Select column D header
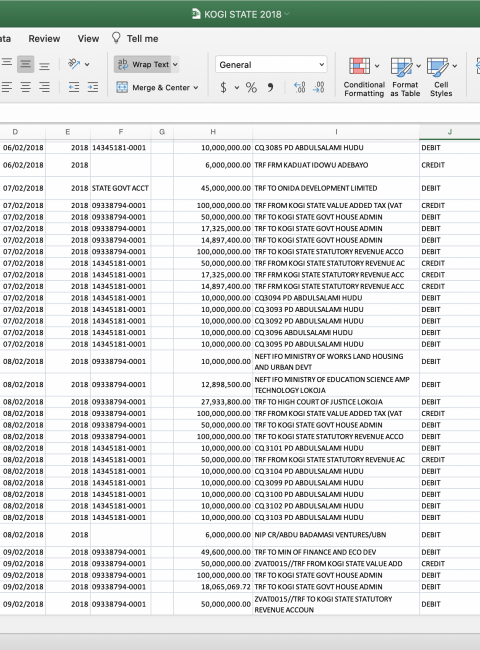 click(15, 132)
